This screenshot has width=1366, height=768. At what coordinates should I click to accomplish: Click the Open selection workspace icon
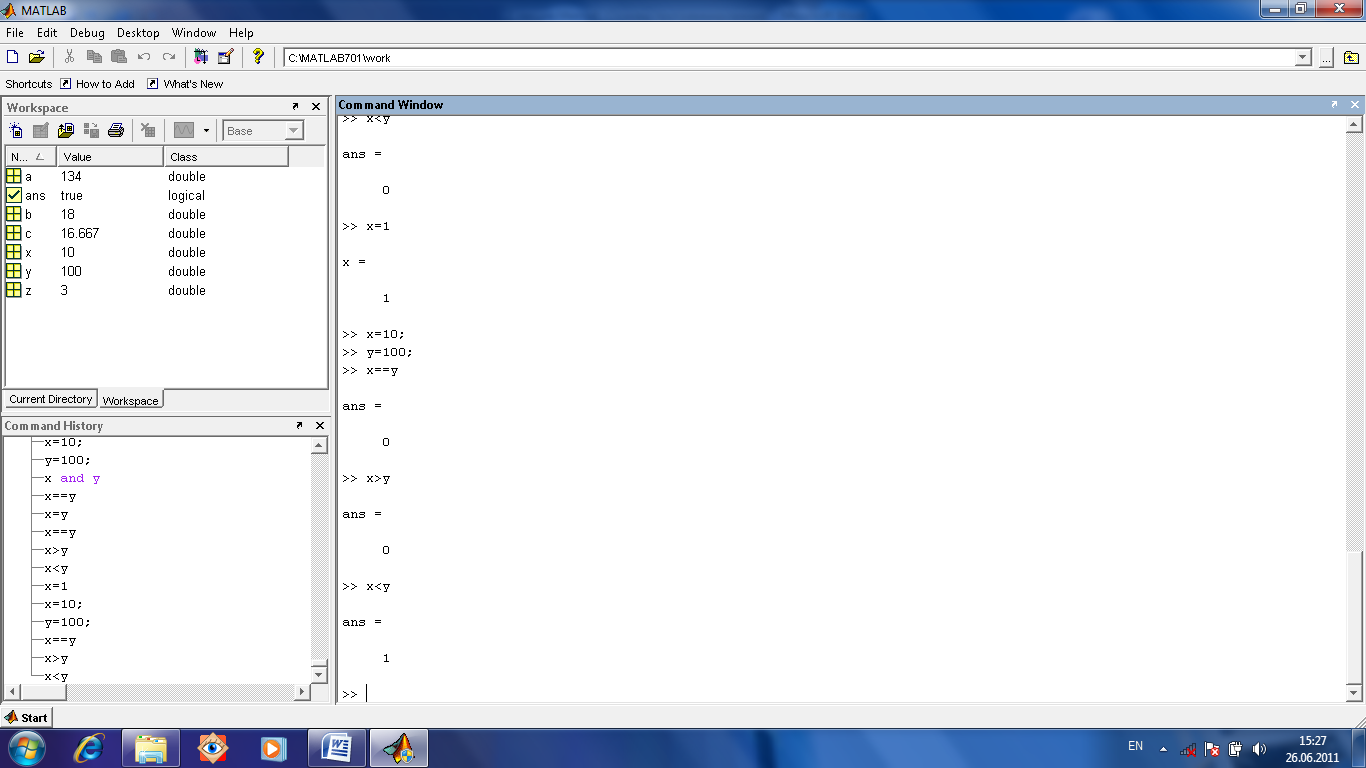coord(41,130)
